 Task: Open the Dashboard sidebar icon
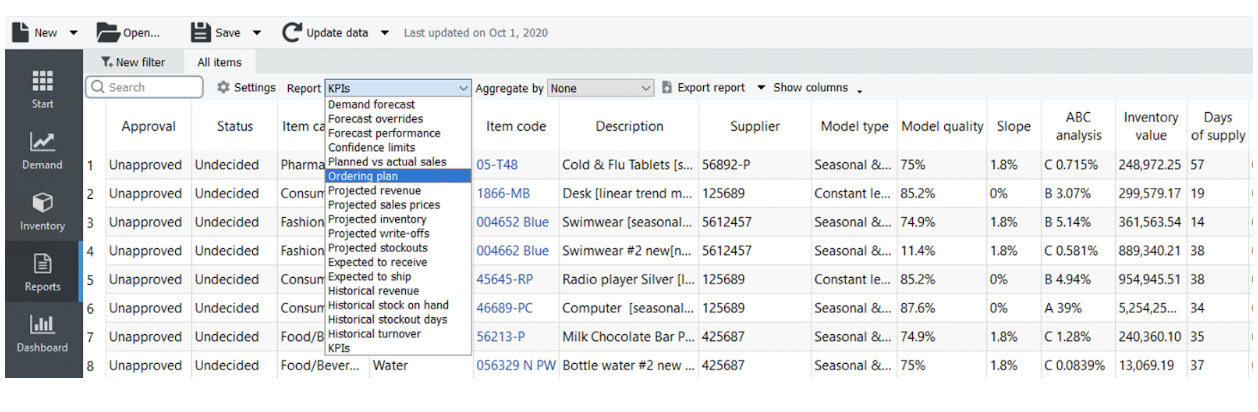(42, 332)
